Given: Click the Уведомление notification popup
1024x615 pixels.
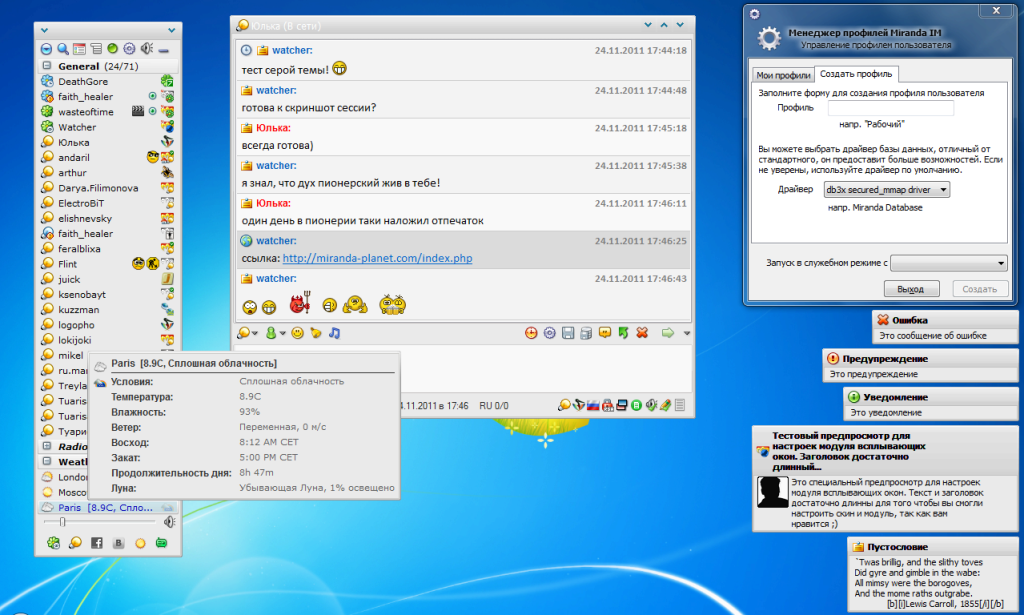Looking at the screenshot, I should (x=931, y=404).
